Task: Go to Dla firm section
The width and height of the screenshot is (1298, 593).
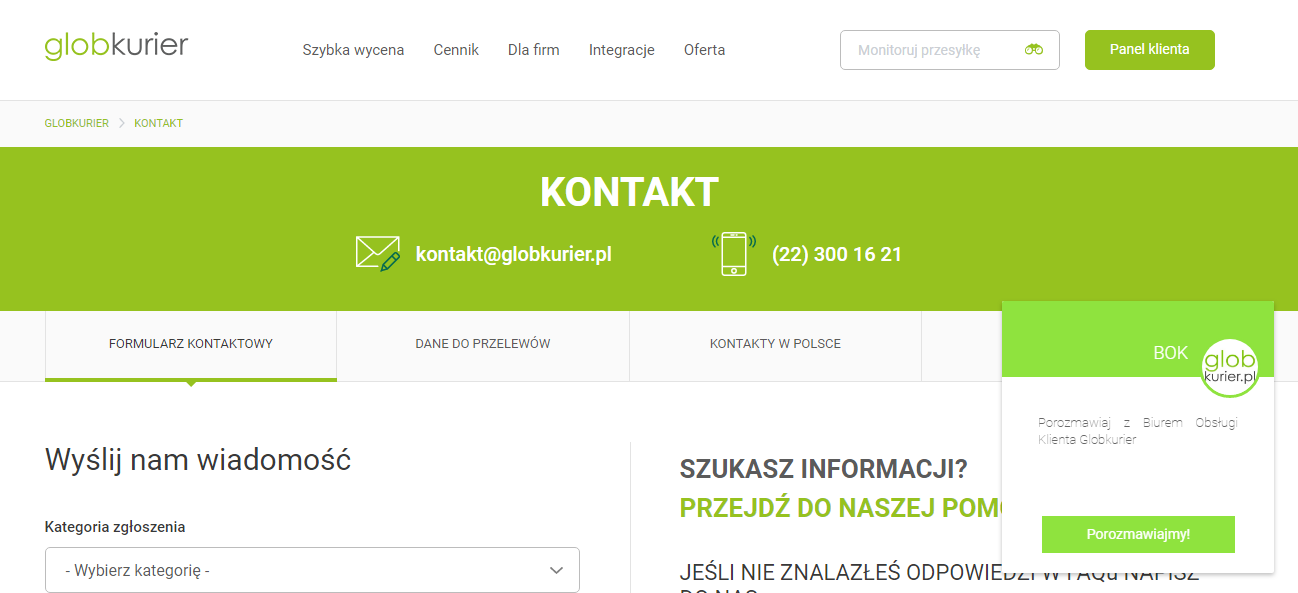Action: 533,50
